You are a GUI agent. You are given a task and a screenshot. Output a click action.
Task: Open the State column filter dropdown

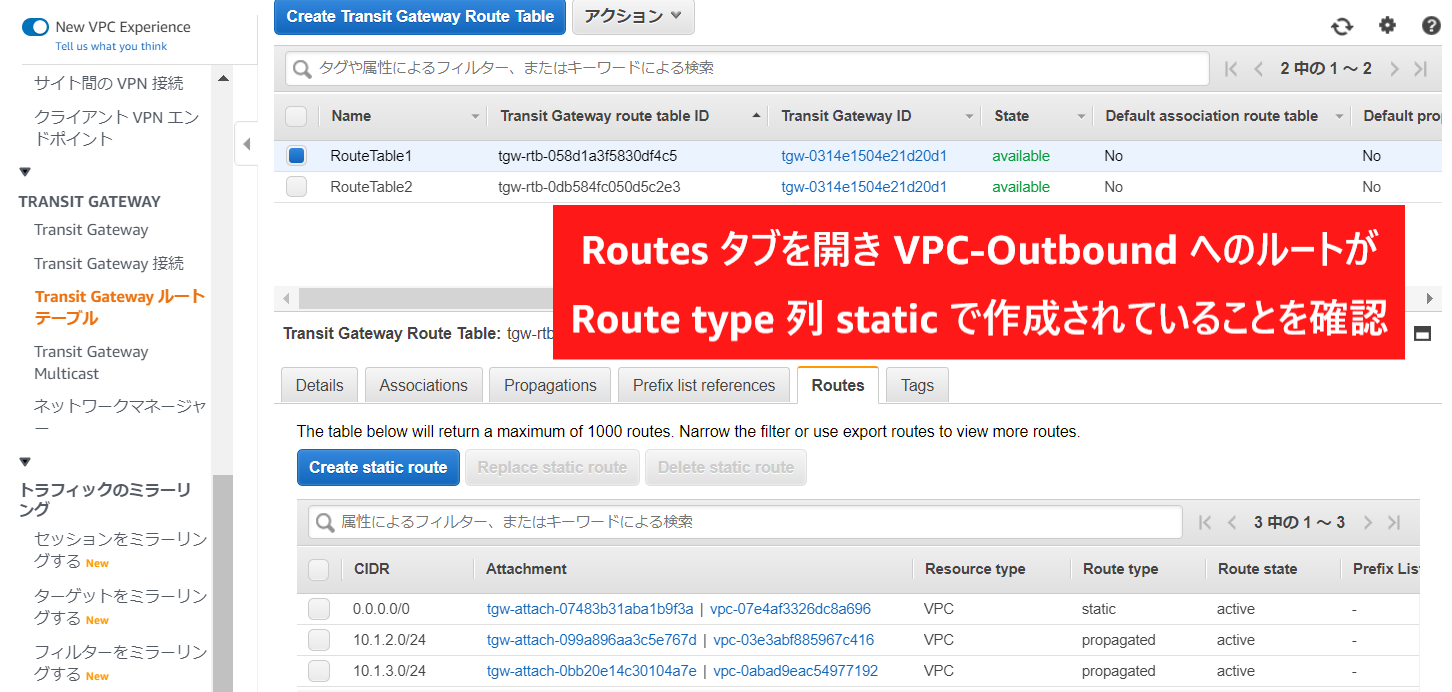(x=1080, y=117)
